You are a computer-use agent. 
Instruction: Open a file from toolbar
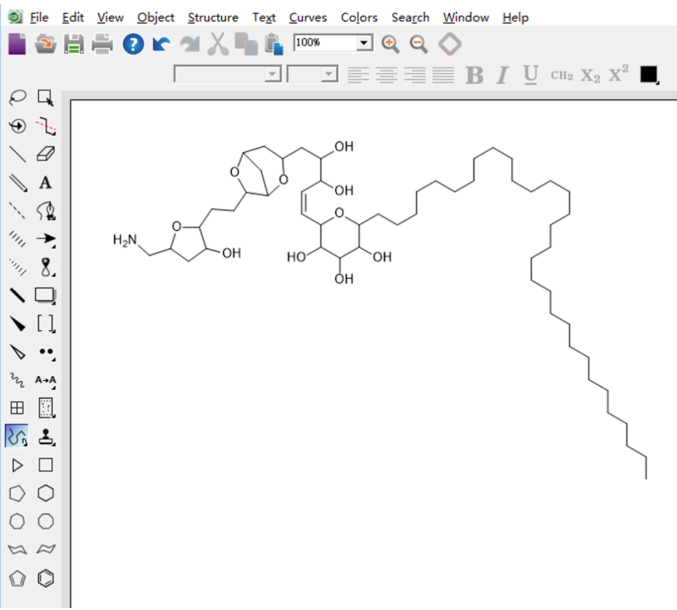(46, 44)
